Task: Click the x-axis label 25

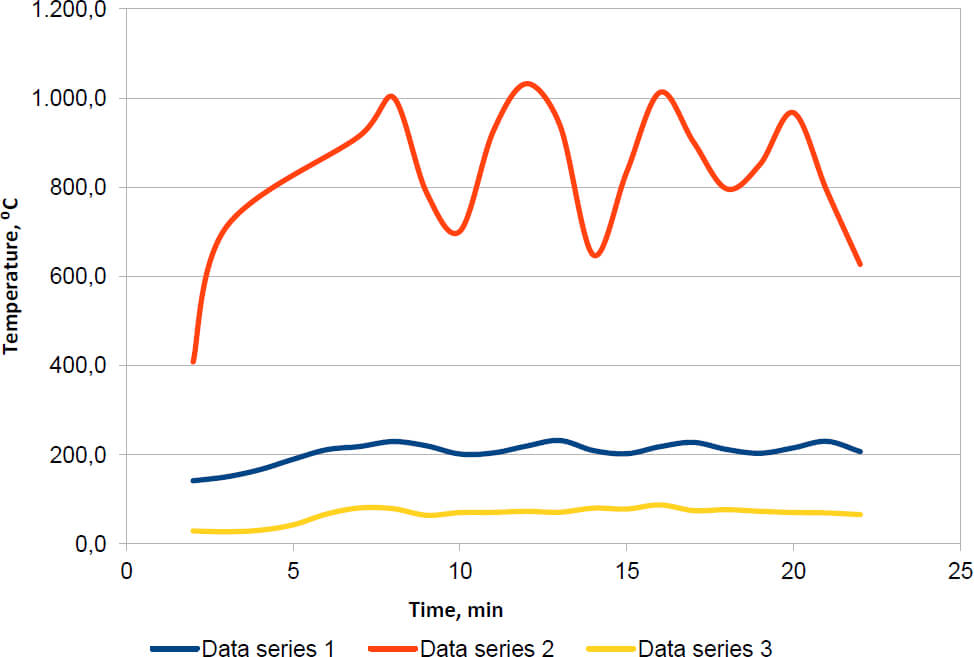Action: [x=960, y=571]
